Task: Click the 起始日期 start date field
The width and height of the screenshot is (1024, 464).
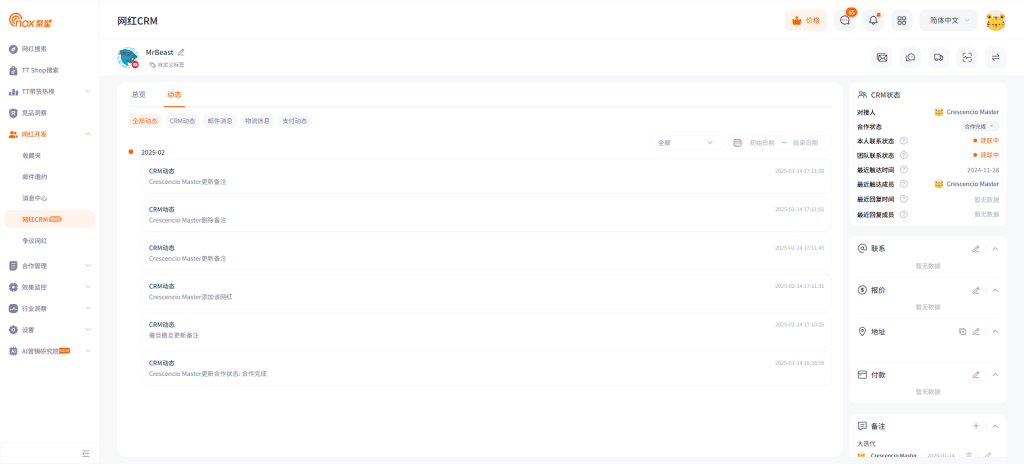Action: click(762, 143)
